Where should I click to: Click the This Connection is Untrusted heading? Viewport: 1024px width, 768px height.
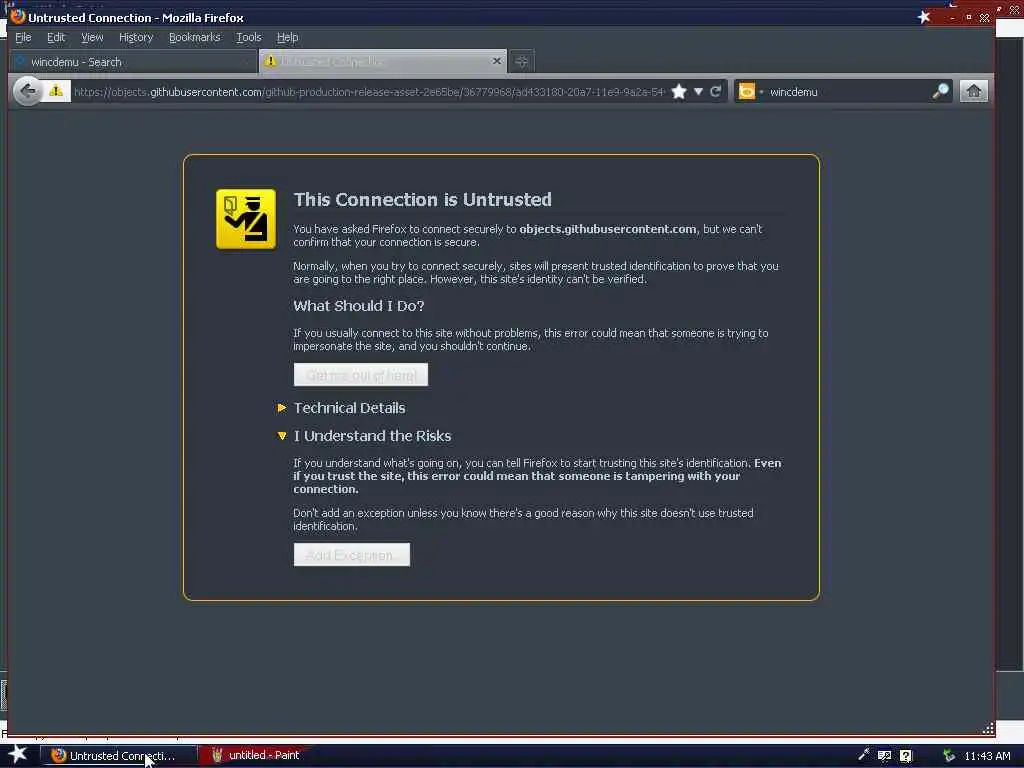(x=423, y=199)
